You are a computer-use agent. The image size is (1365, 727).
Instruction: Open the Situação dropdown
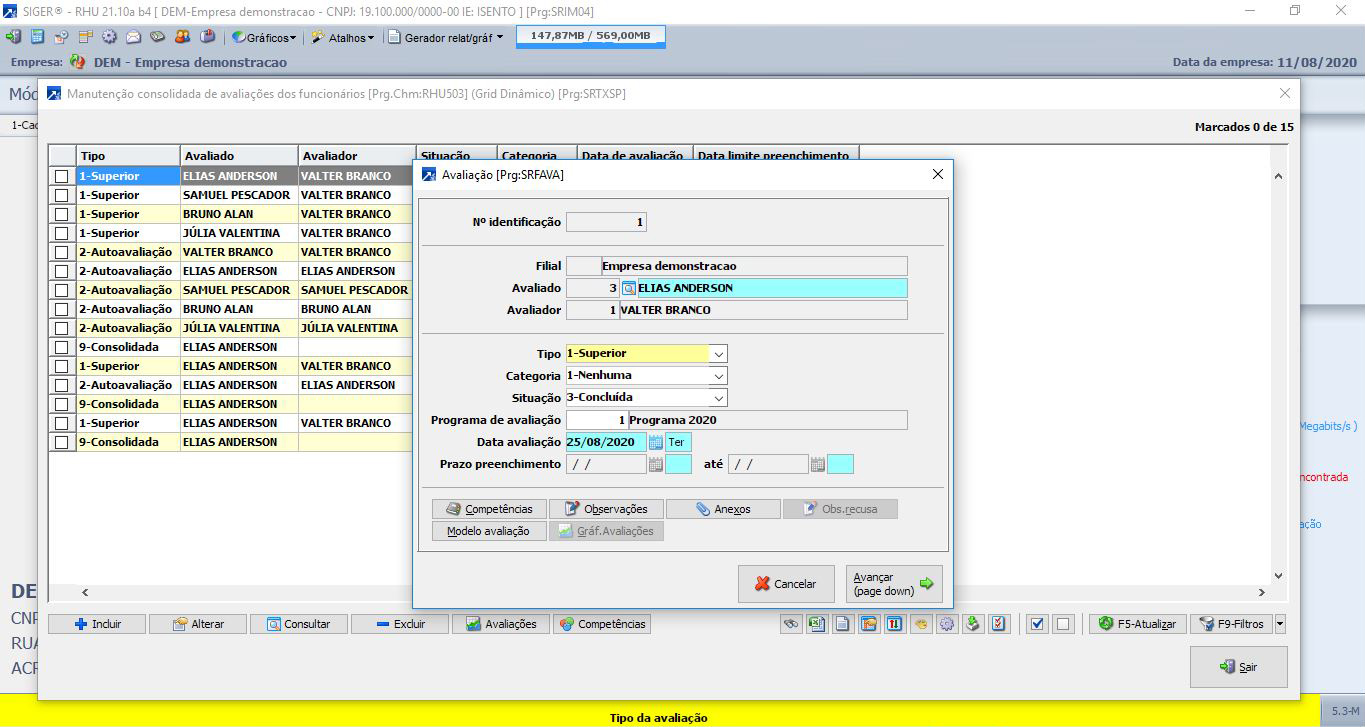(718, 398)
